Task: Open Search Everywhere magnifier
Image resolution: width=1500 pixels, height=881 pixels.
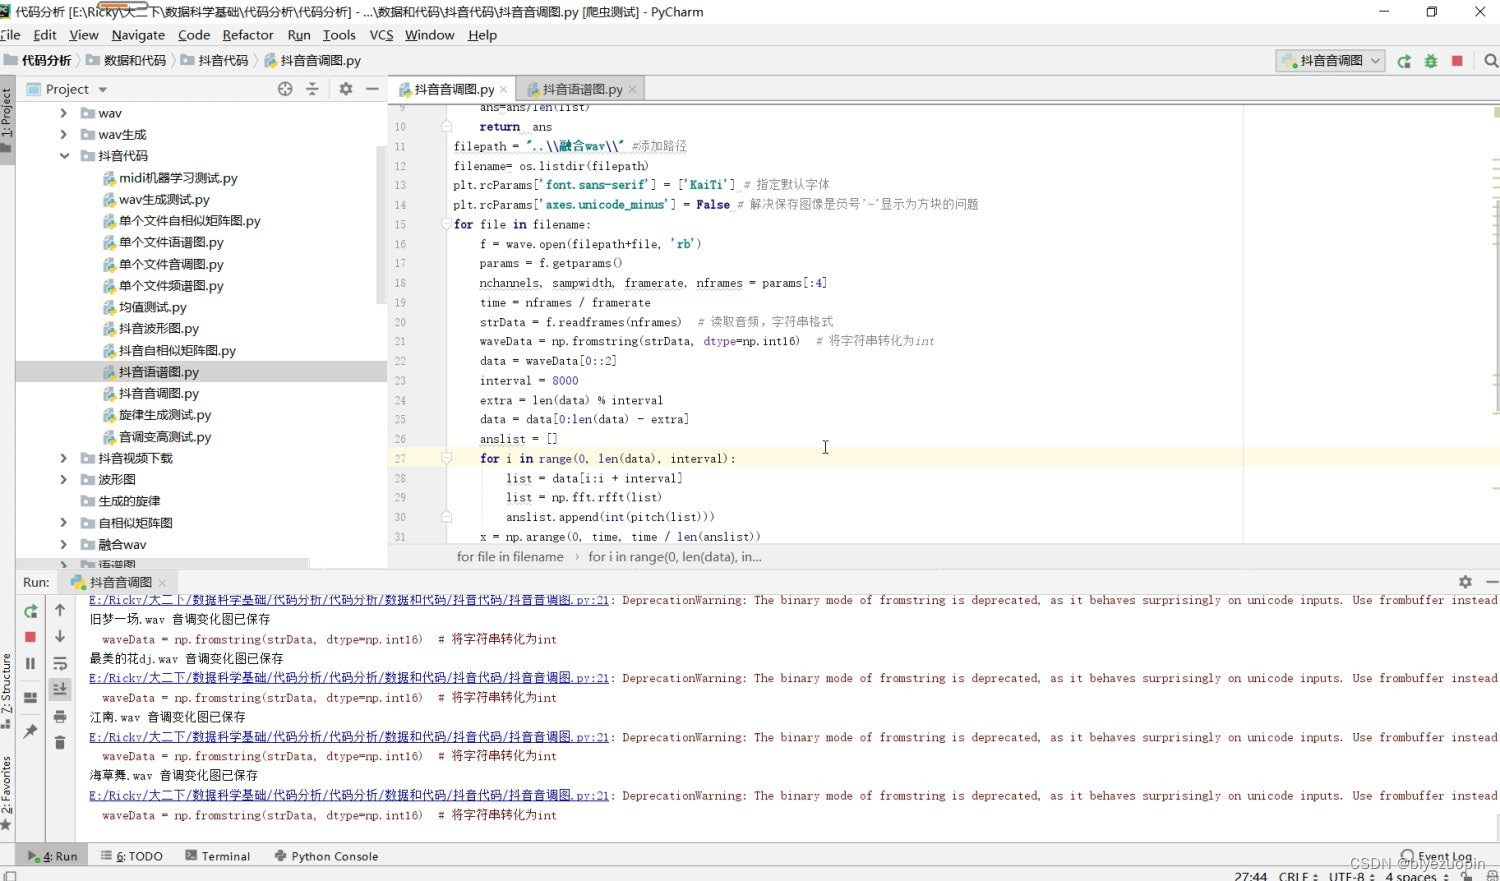Action: click(1491, 61)
